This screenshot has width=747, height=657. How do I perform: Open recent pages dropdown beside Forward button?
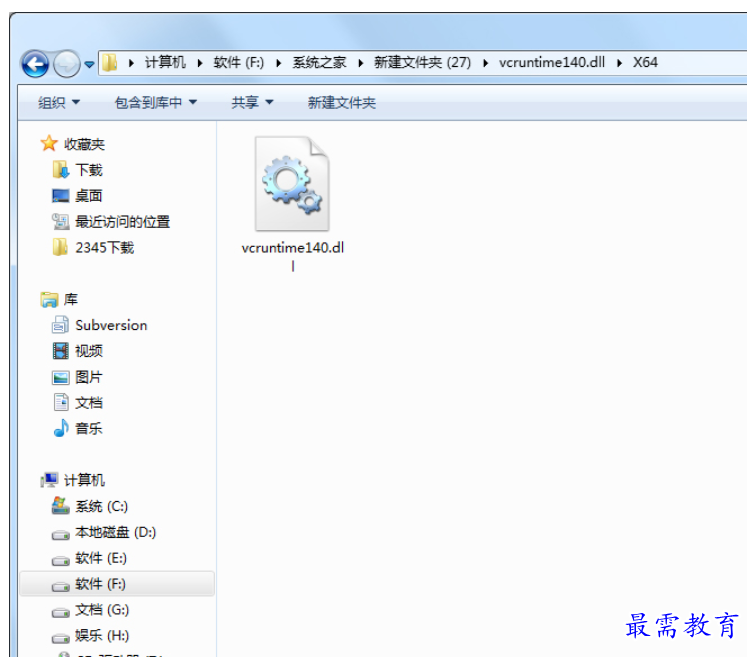[89, 64]
